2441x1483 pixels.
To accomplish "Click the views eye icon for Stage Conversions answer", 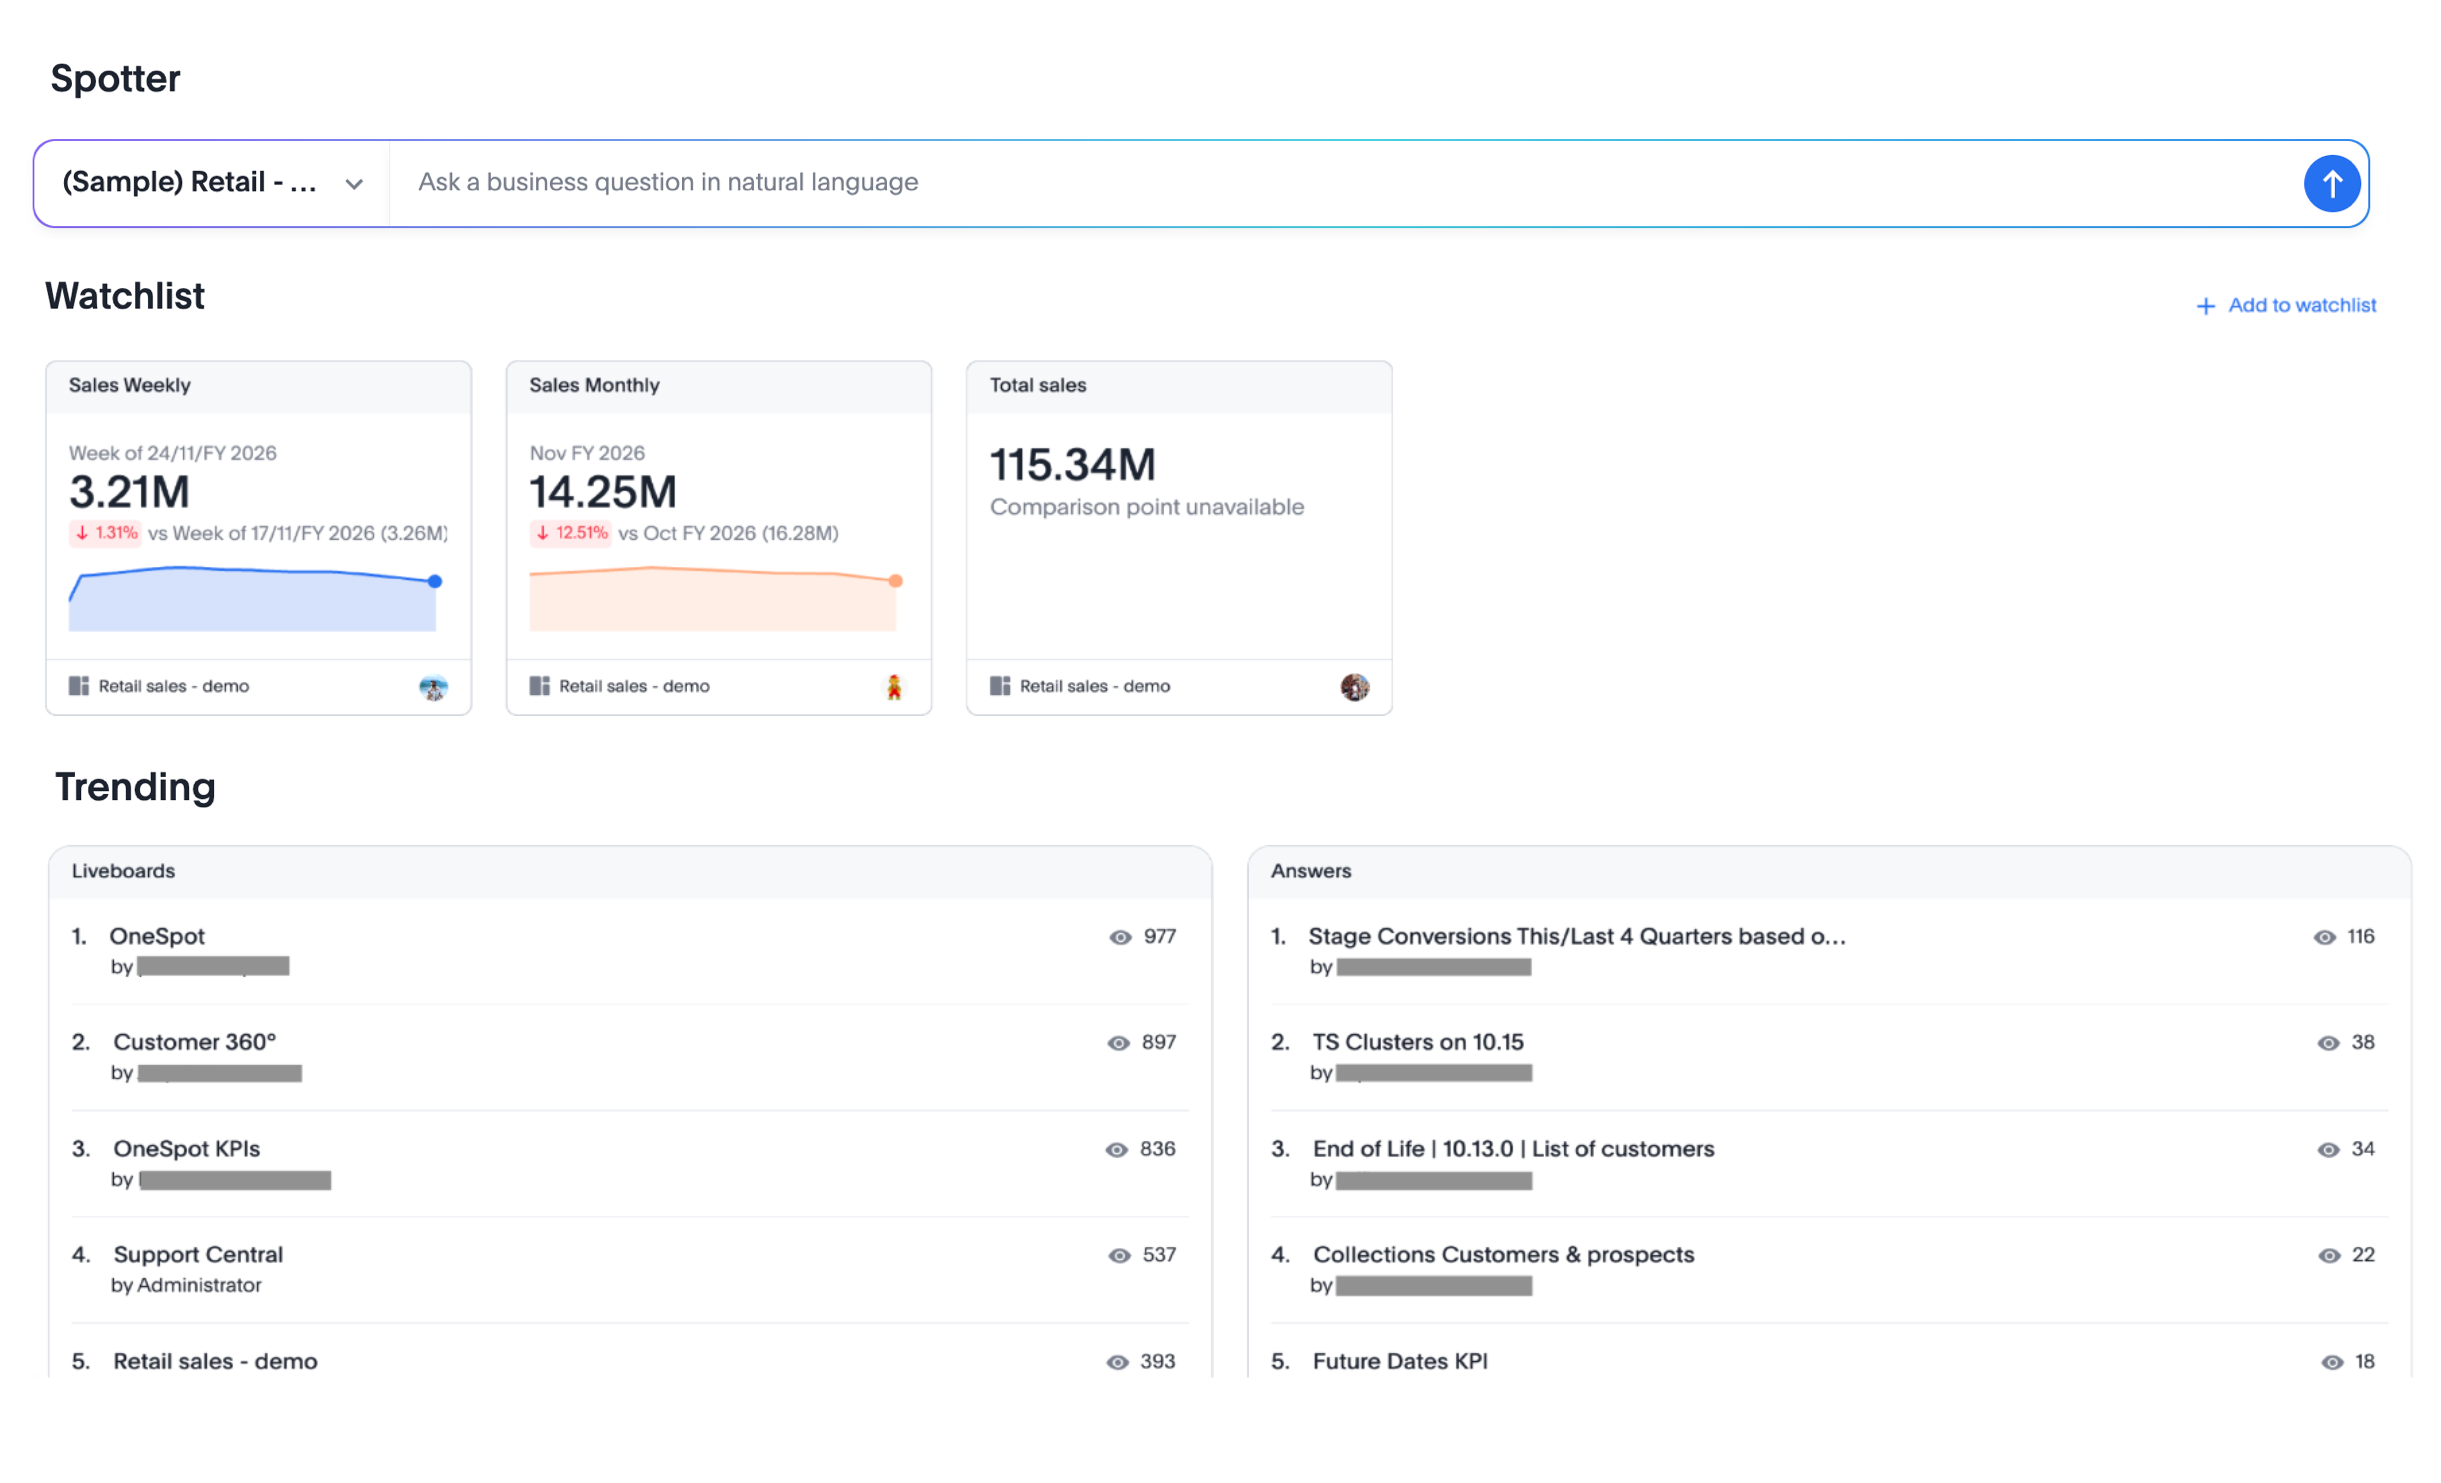I will 2324,937.
